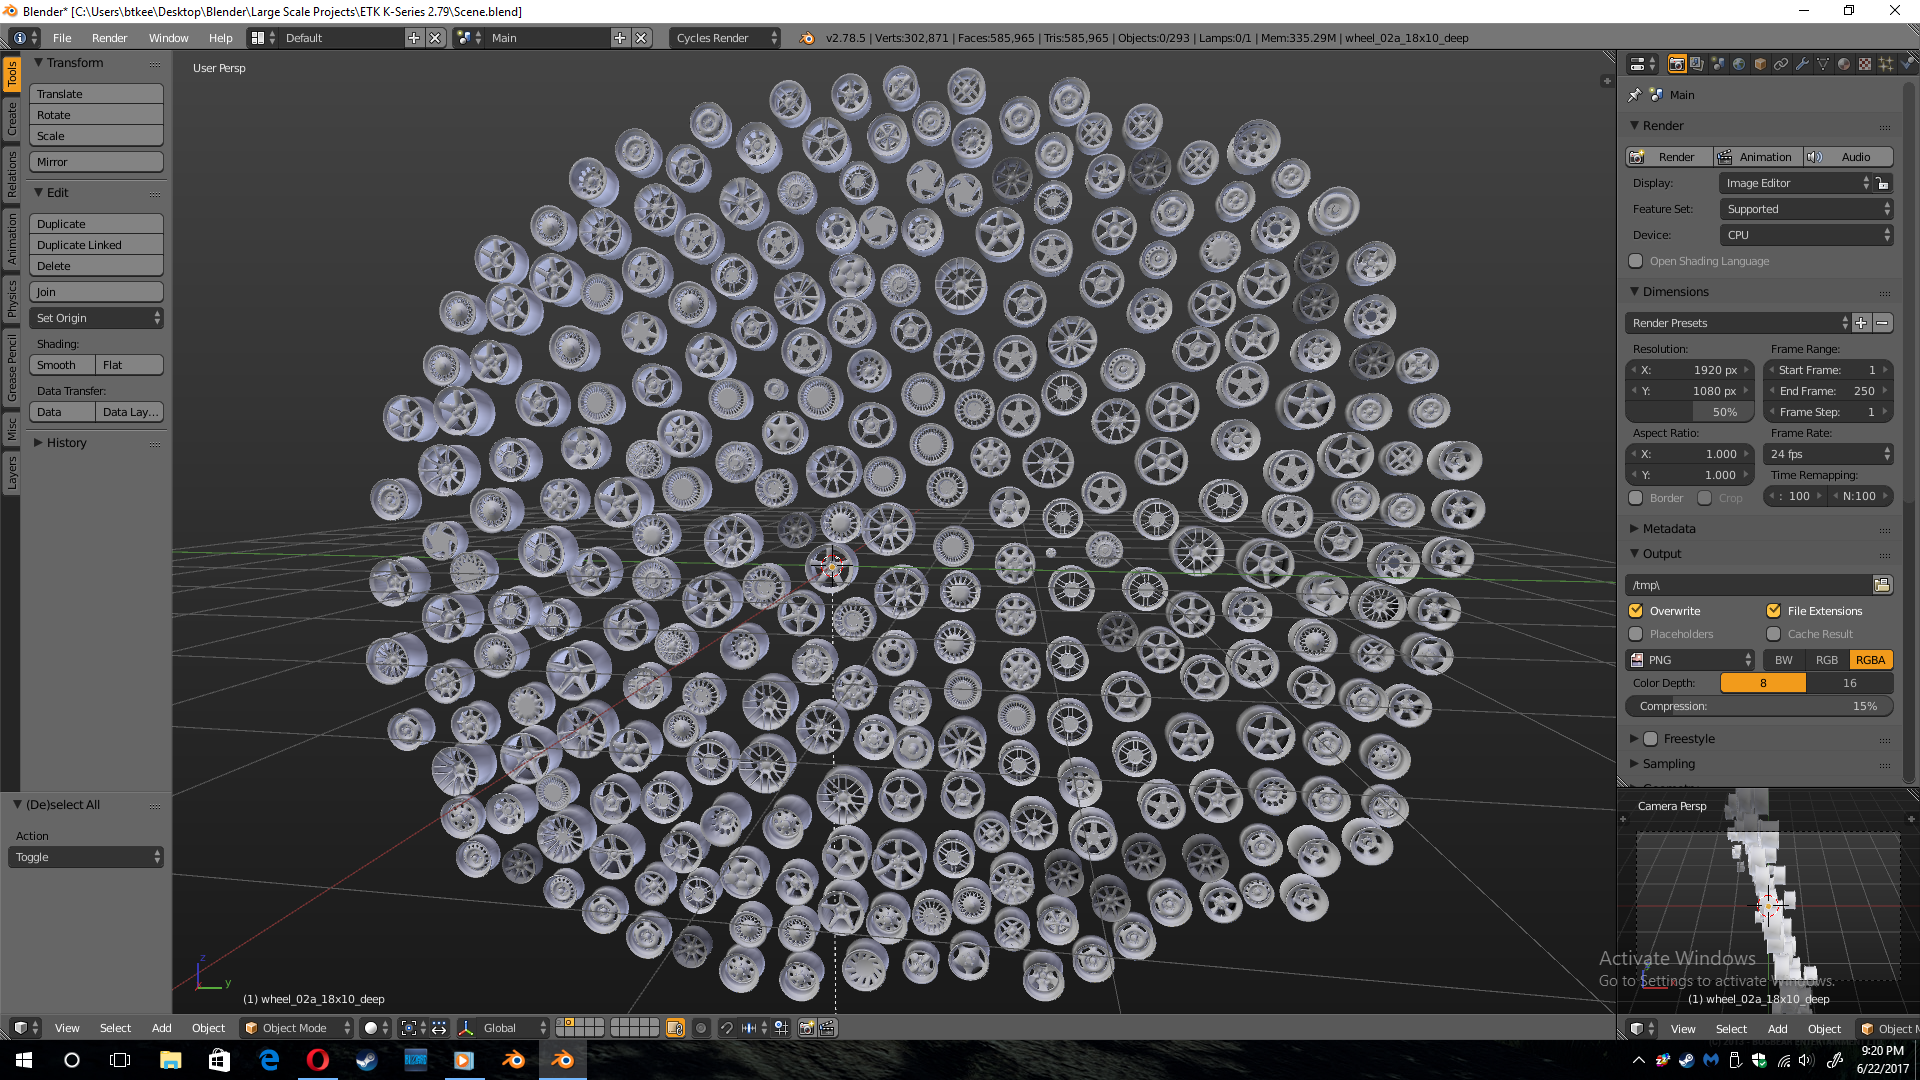Open the Window menu
The image size is (1920, 1080).
pos(168,38)
